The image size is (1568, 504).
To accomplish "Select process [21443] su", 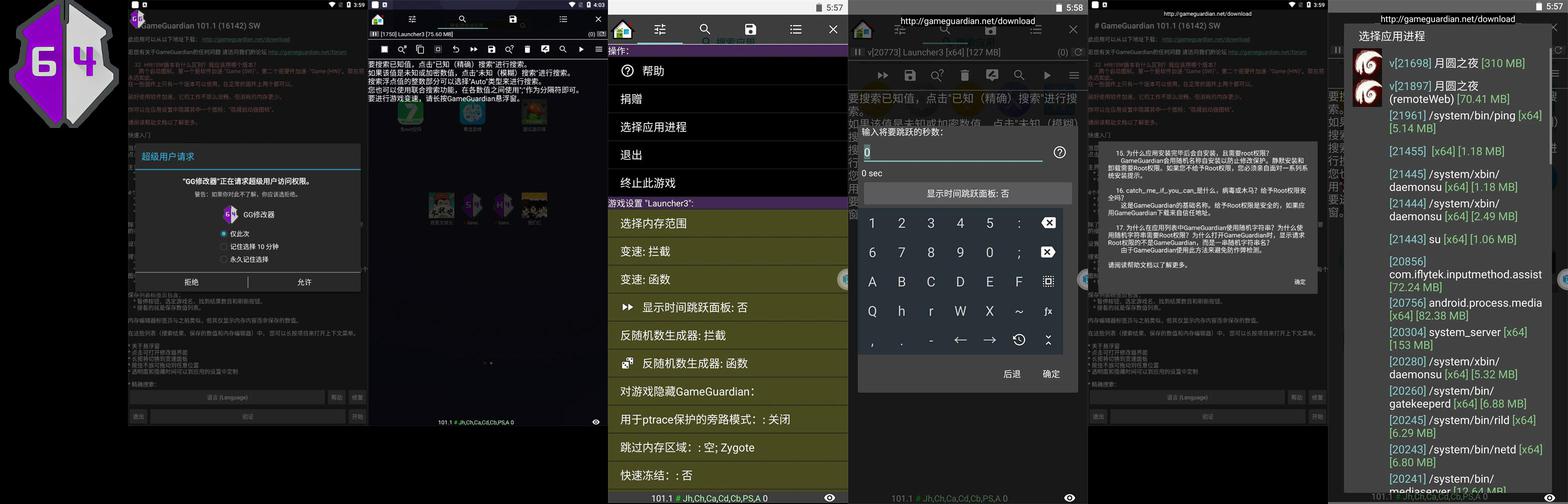I will [1452, 239].
